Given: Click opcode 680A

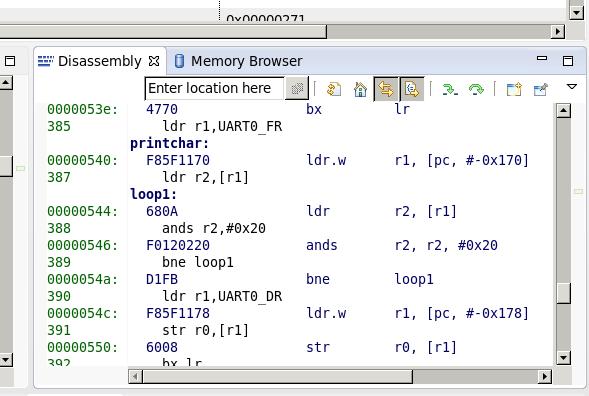Looking at the screenshot, I should click(162, 211).
